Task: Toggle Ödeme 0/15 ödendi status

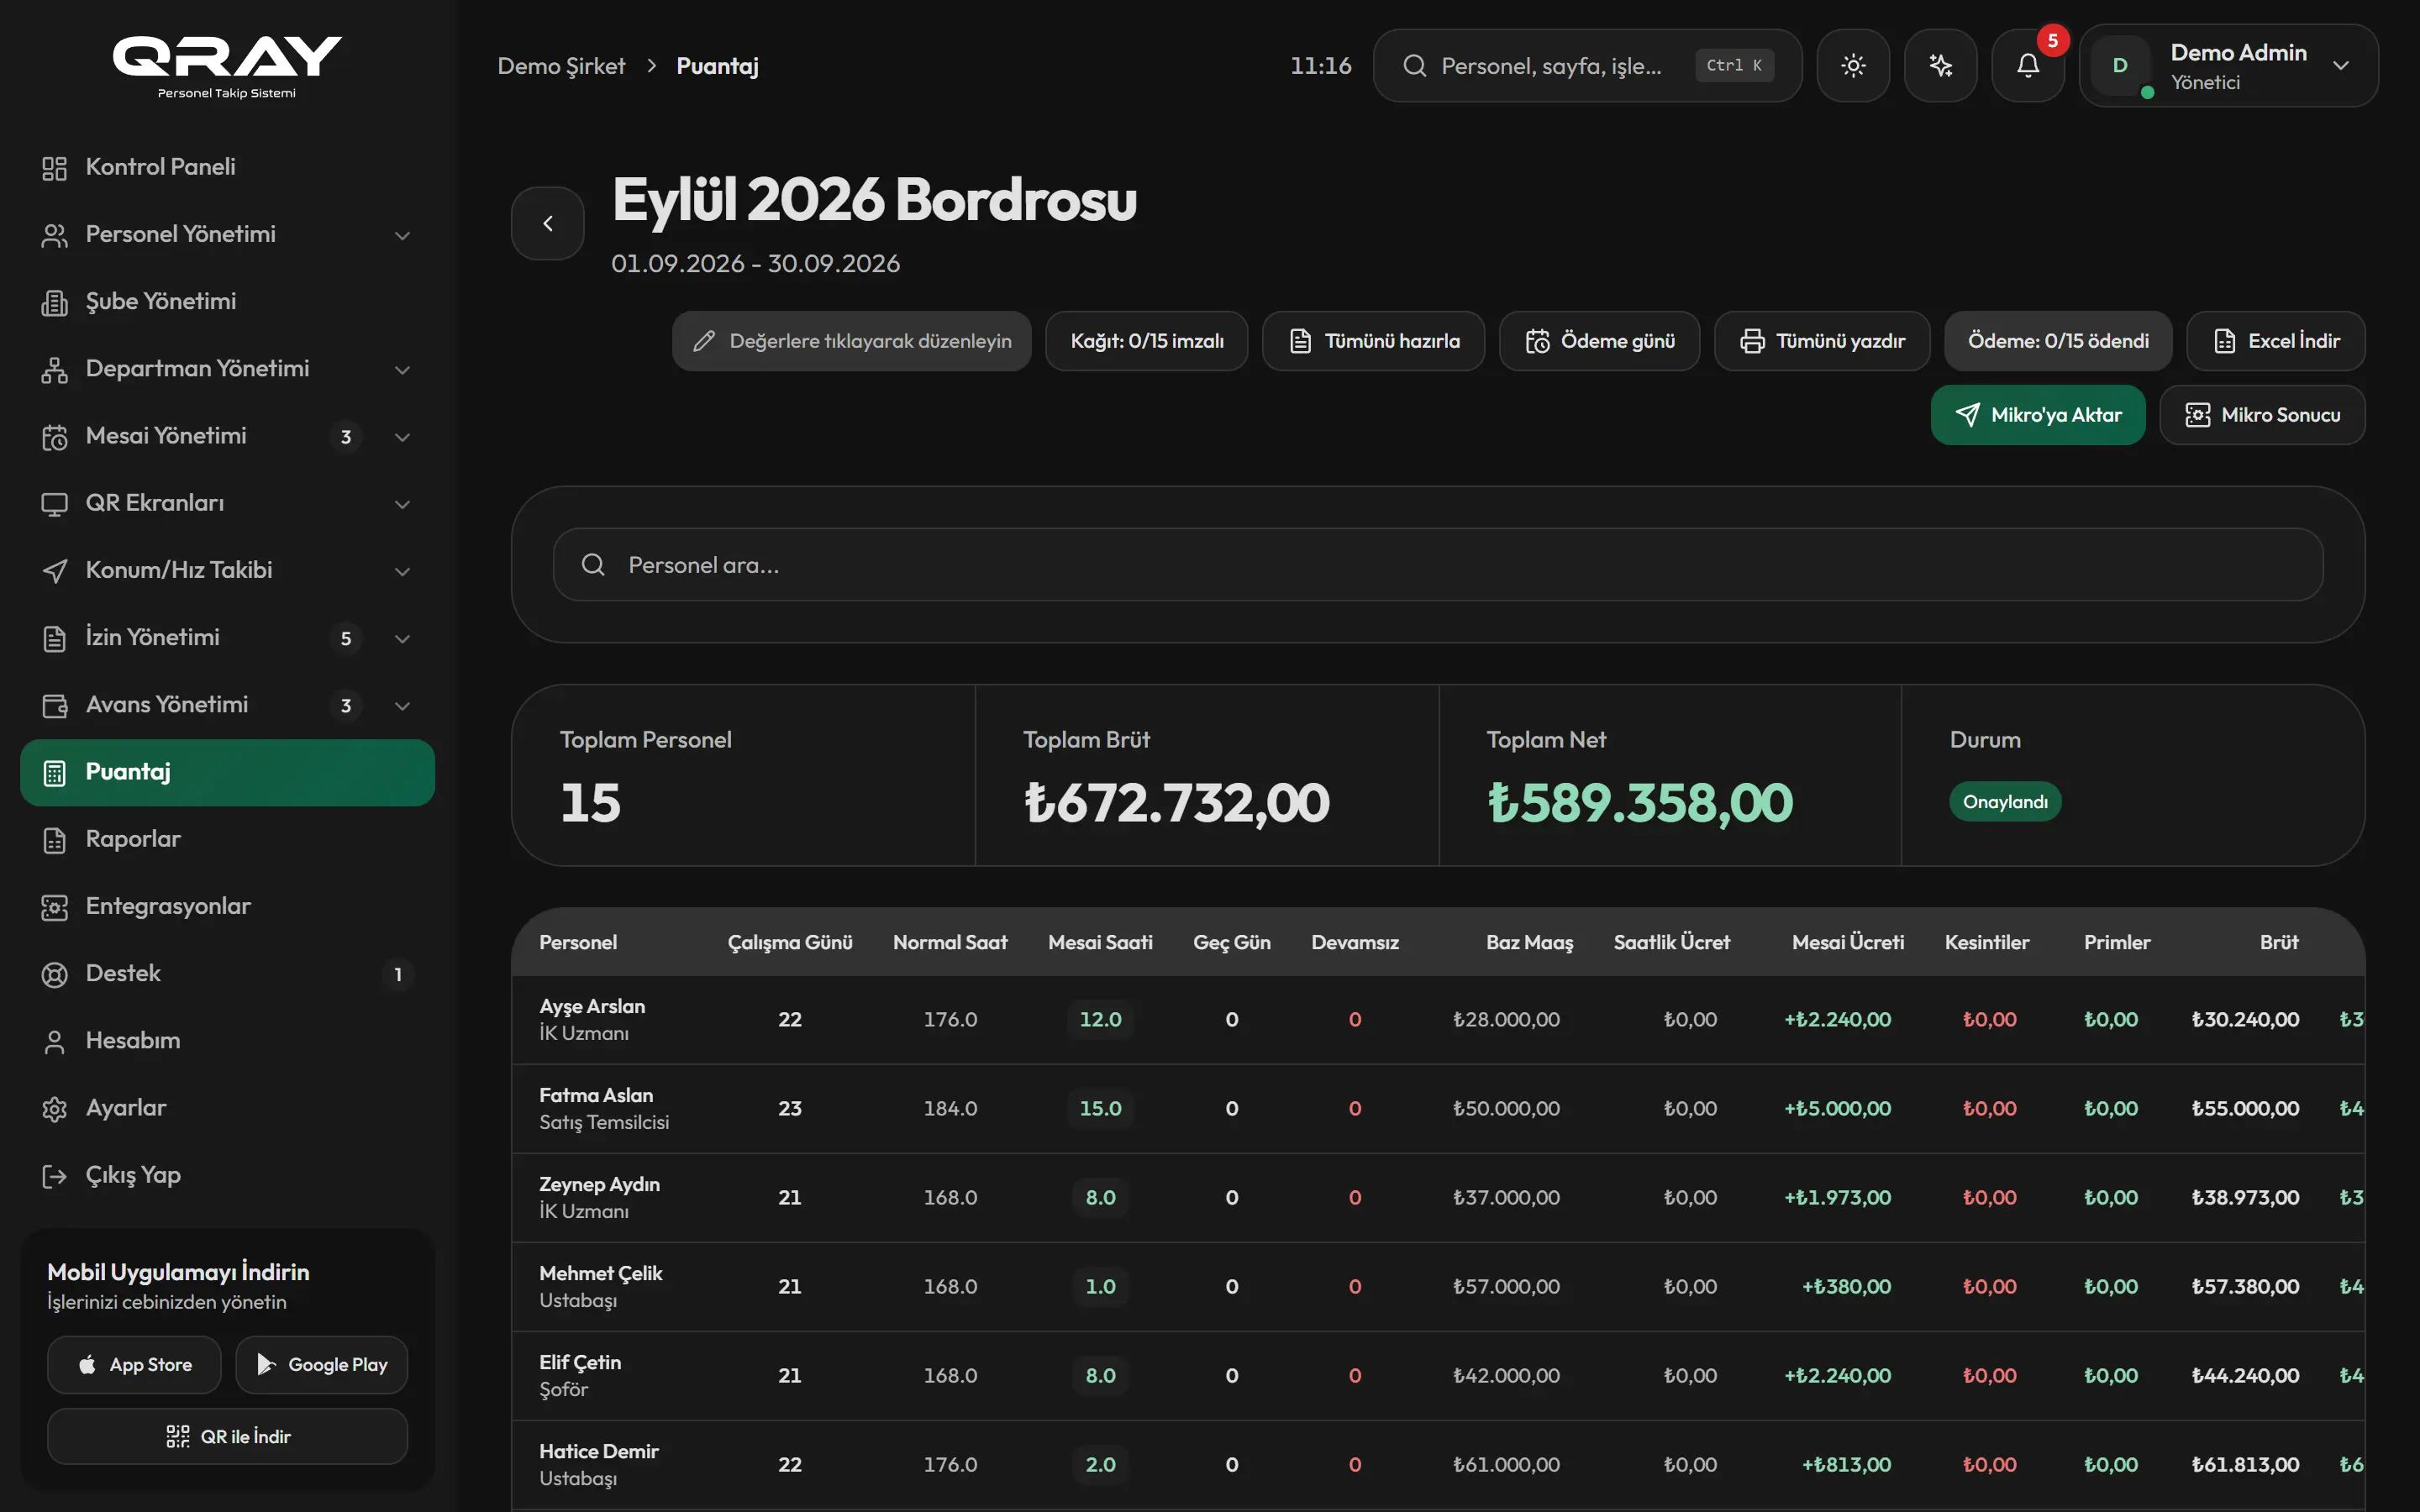Action: click(x=2058, y=341)
